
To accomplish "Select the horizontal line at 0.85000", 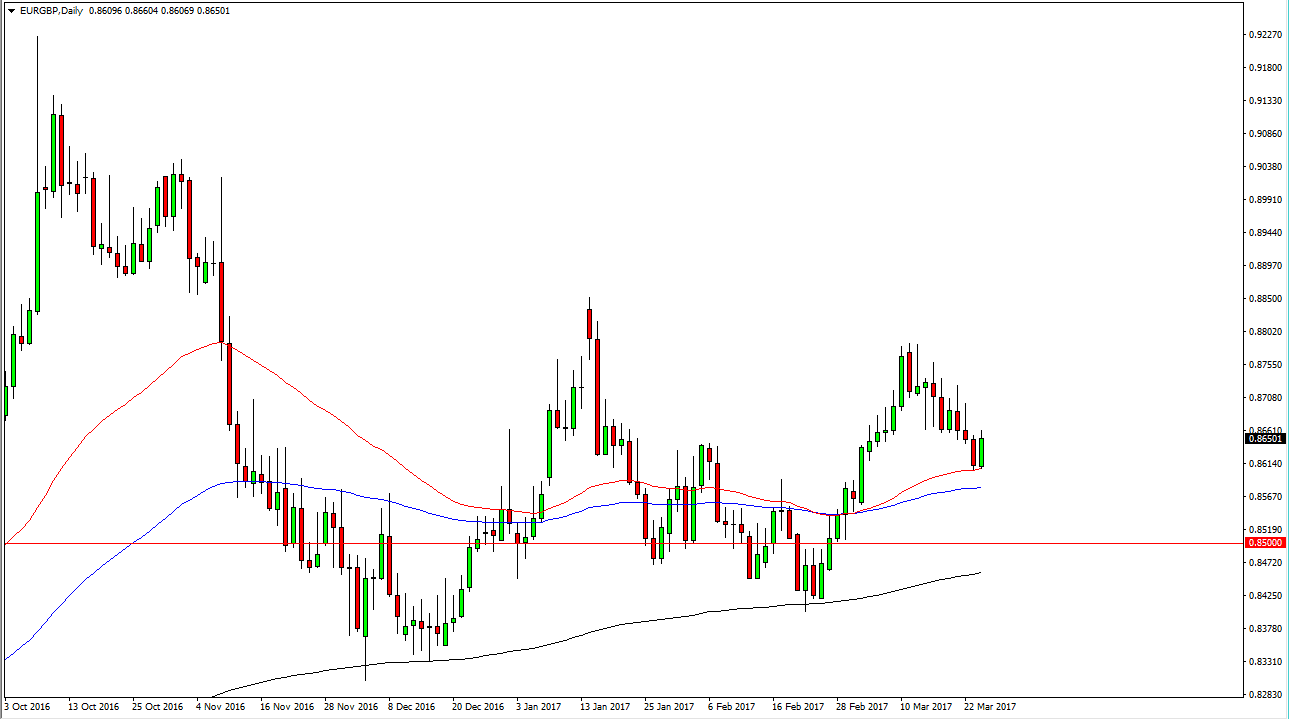I will (600, 543).
